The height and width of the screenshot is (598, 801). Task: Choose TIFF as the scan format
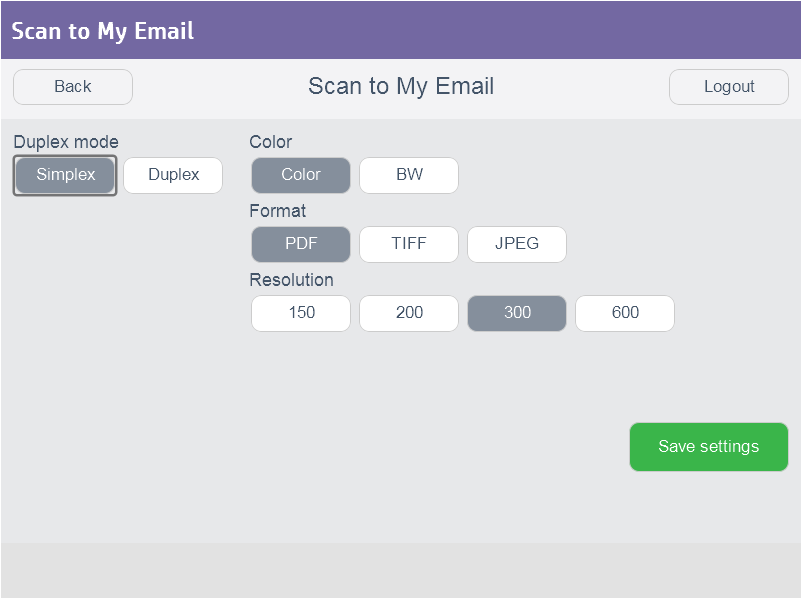(x=408, y=244)
